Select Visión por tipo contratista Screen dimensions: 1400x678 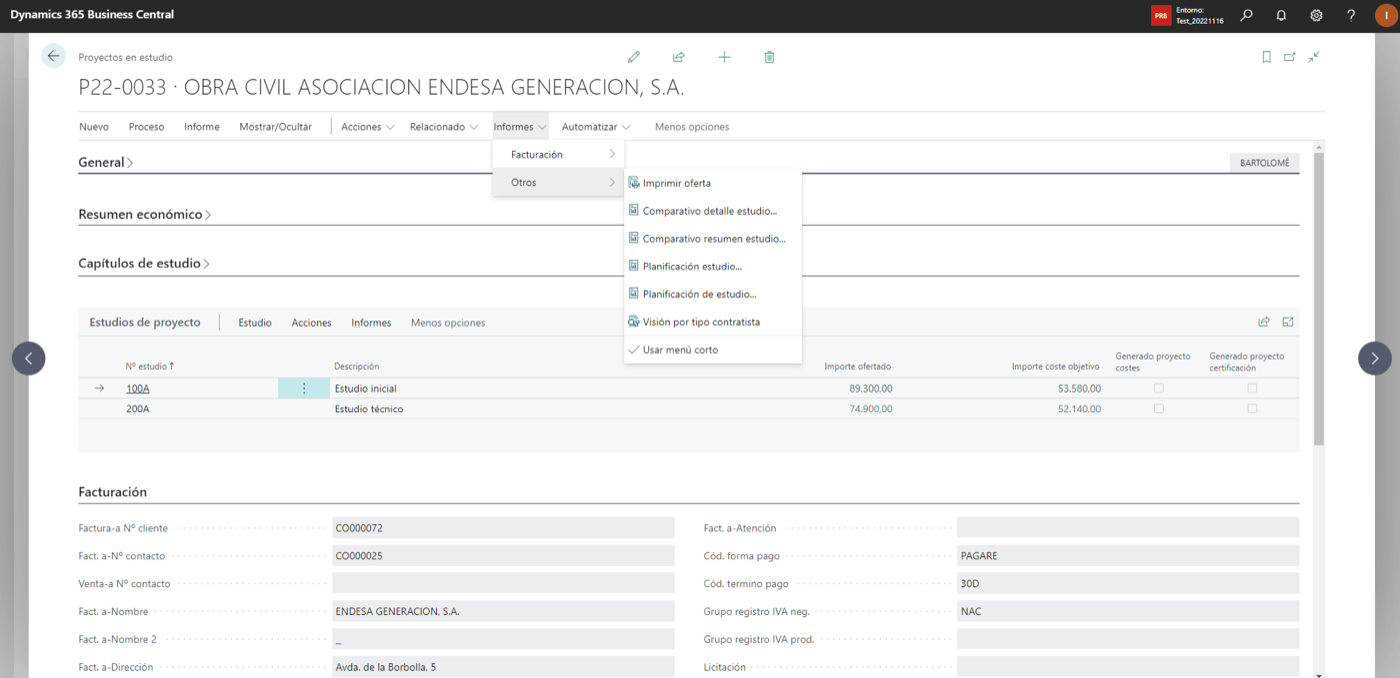click(712, 322)
